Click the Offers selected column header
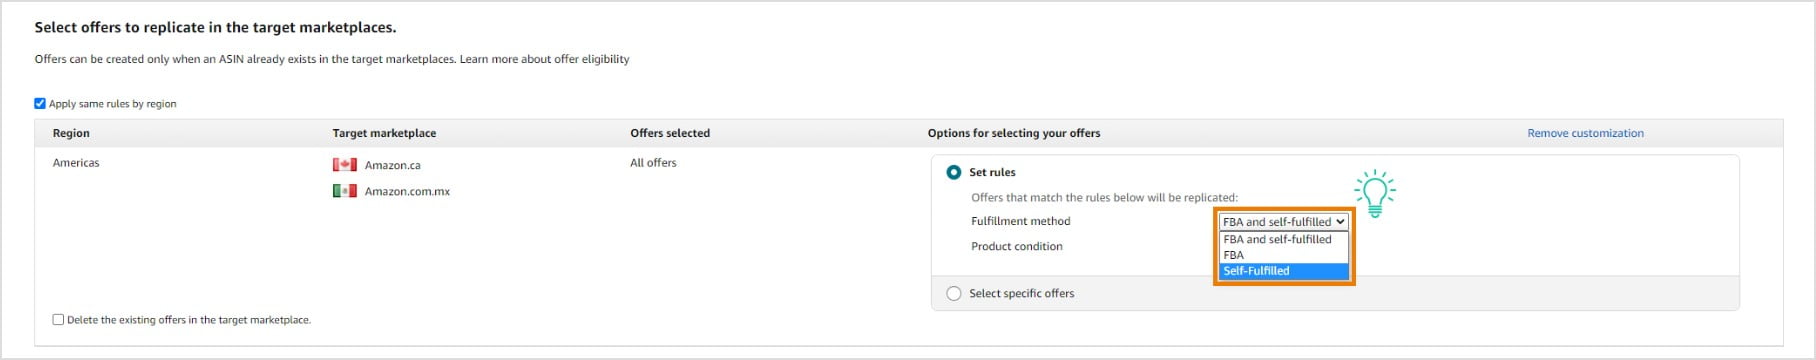Viewport: 1816px width, 360px height. tap(670, 133)
